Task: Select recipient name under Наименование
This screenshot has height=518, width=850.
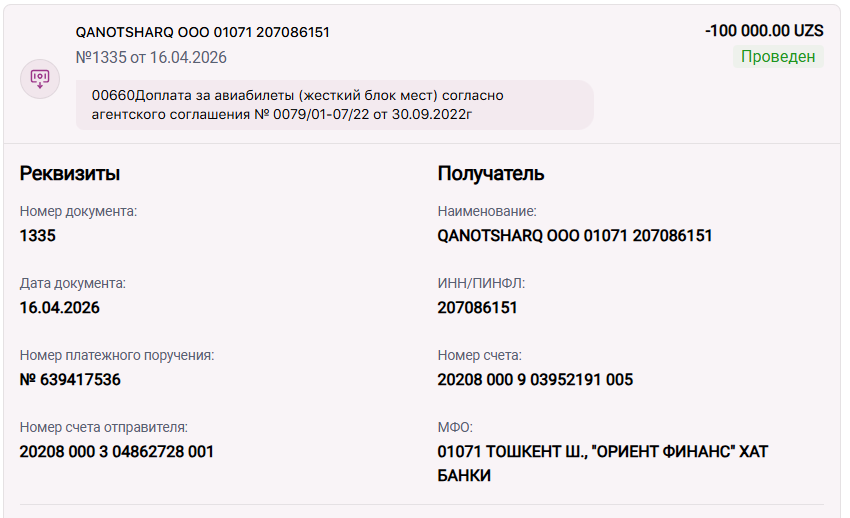Action: (x=575, y=236)
